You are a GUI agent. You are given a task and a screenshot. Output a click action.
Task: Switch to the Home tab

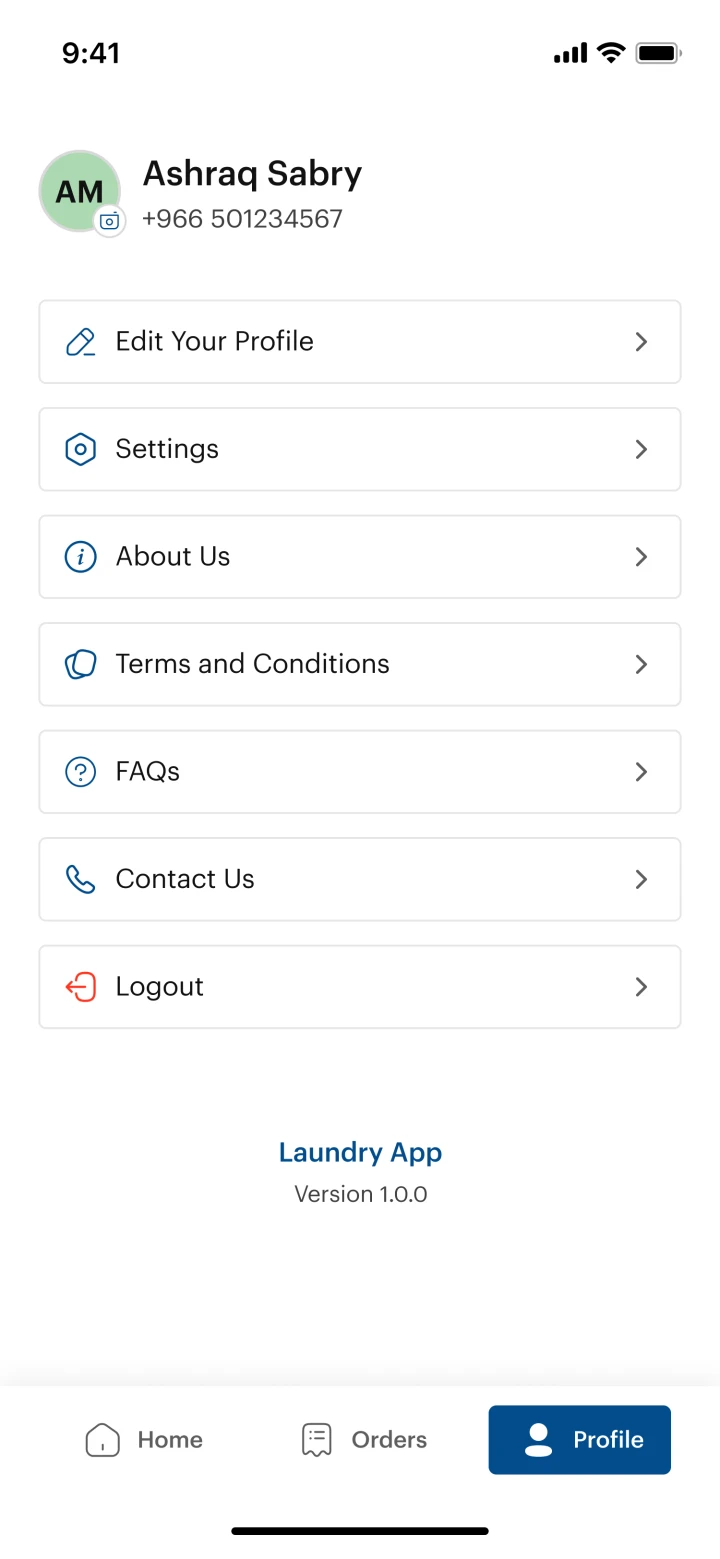click(x=144, y=1440)
